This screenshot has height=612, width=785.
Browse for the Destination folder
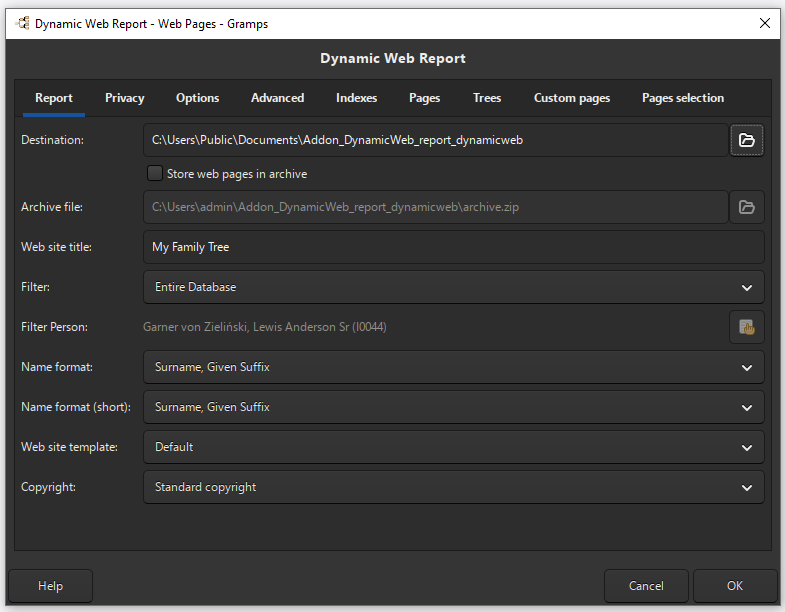[746, 140]
